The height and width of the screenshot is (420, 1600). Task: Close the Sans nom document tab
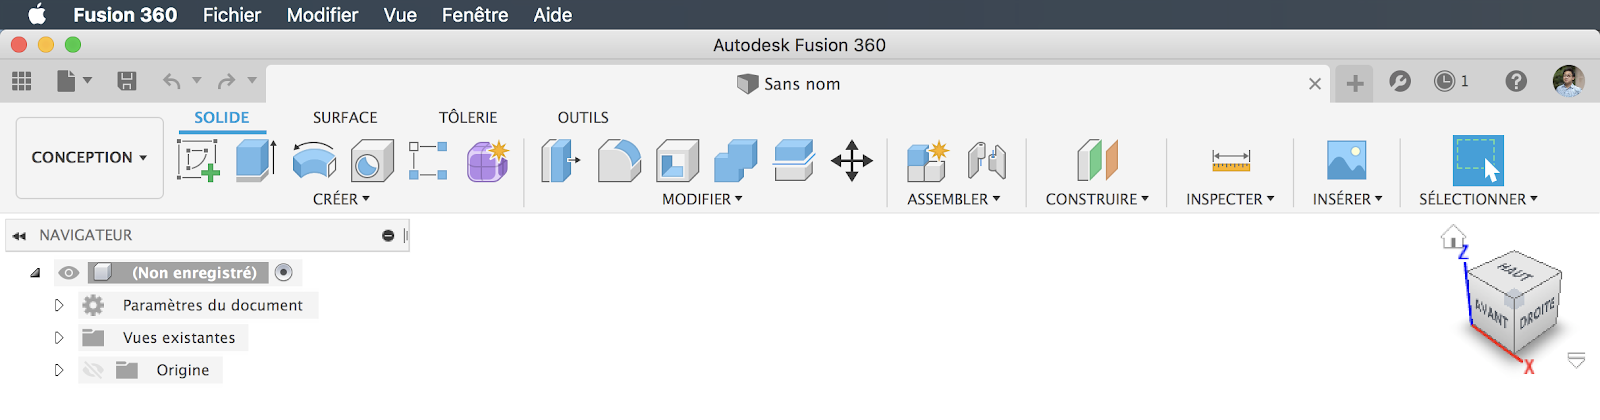[1315, 84]
